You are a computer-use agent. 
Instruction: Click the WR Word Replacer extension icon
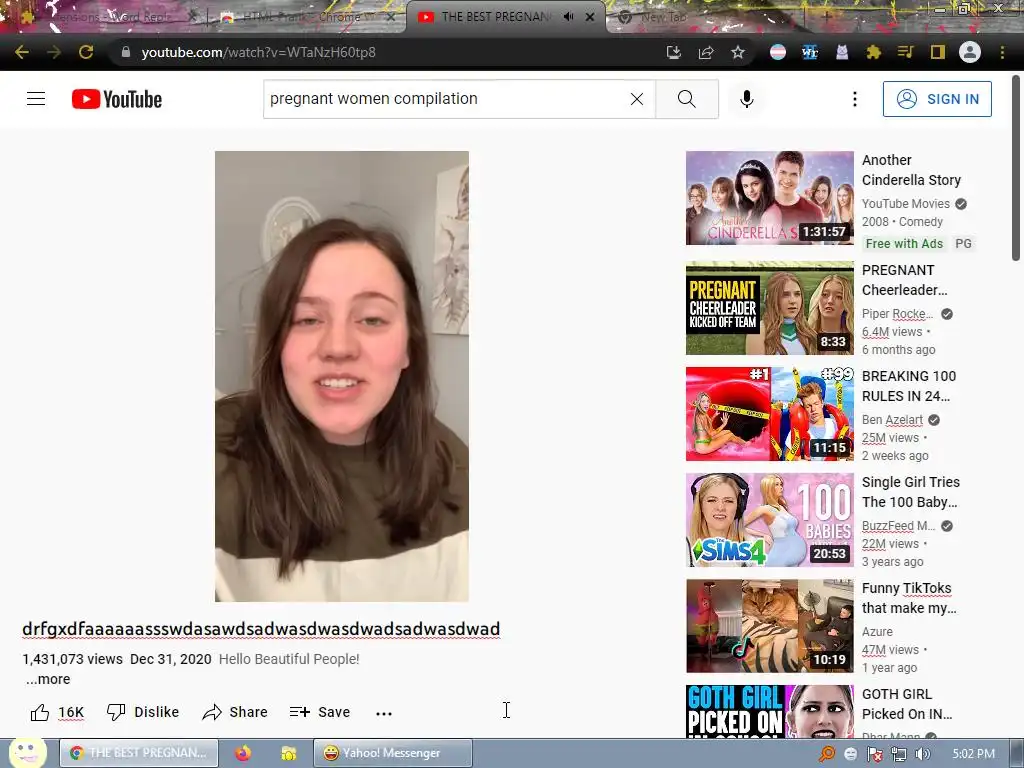tap(810, 52)
